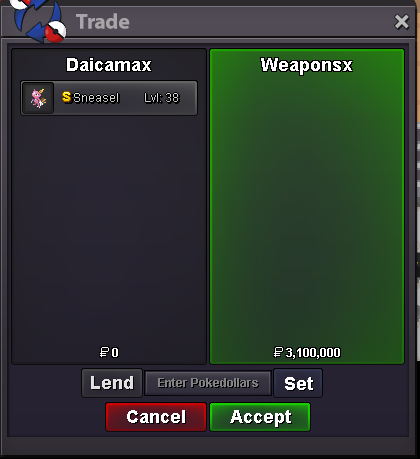This screenshot has width=420, height=459.
Task: Click the Sneasel name text
Action: pos(96,98)
